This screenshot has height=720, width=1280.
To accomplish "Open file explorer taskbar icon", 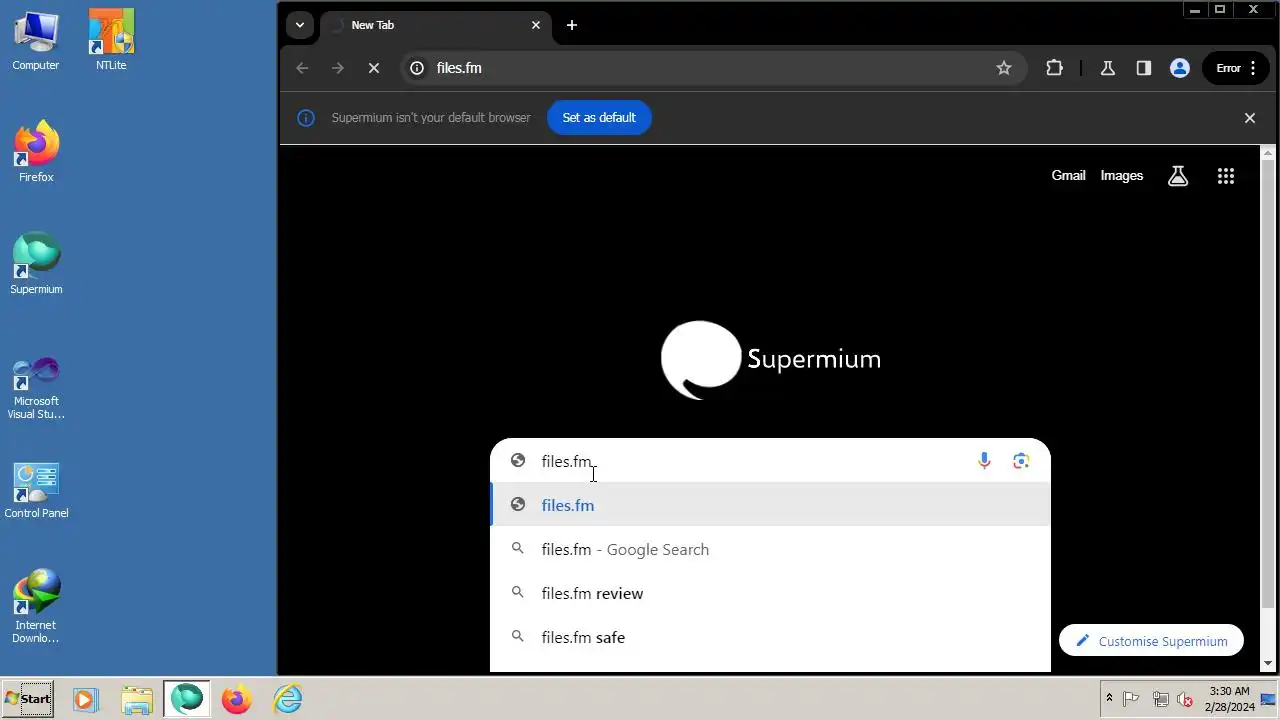I will (137, 699).
